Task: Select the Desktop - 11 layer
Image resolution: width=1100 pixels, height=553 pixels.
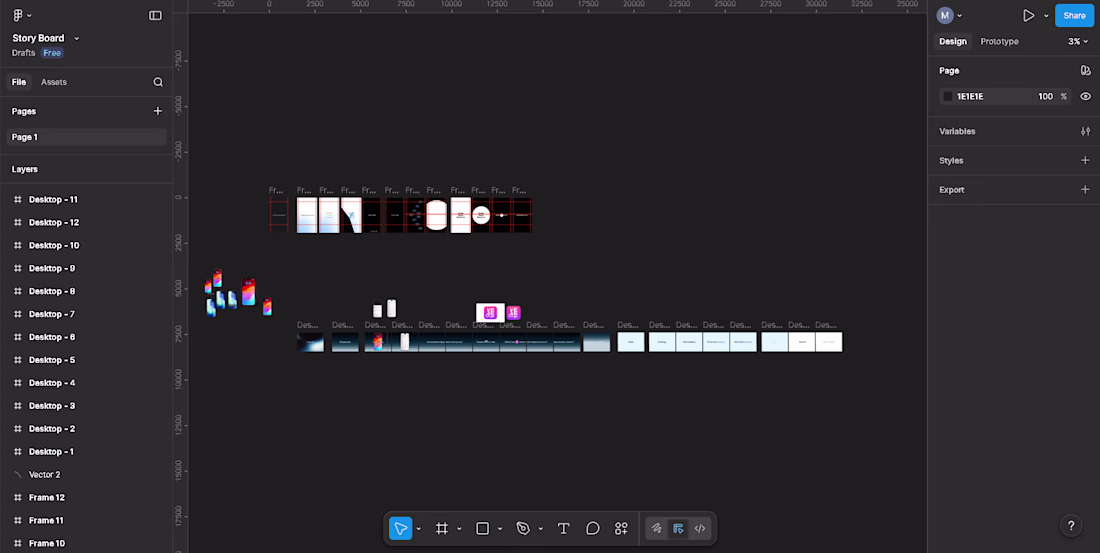Action: [53, 199]
